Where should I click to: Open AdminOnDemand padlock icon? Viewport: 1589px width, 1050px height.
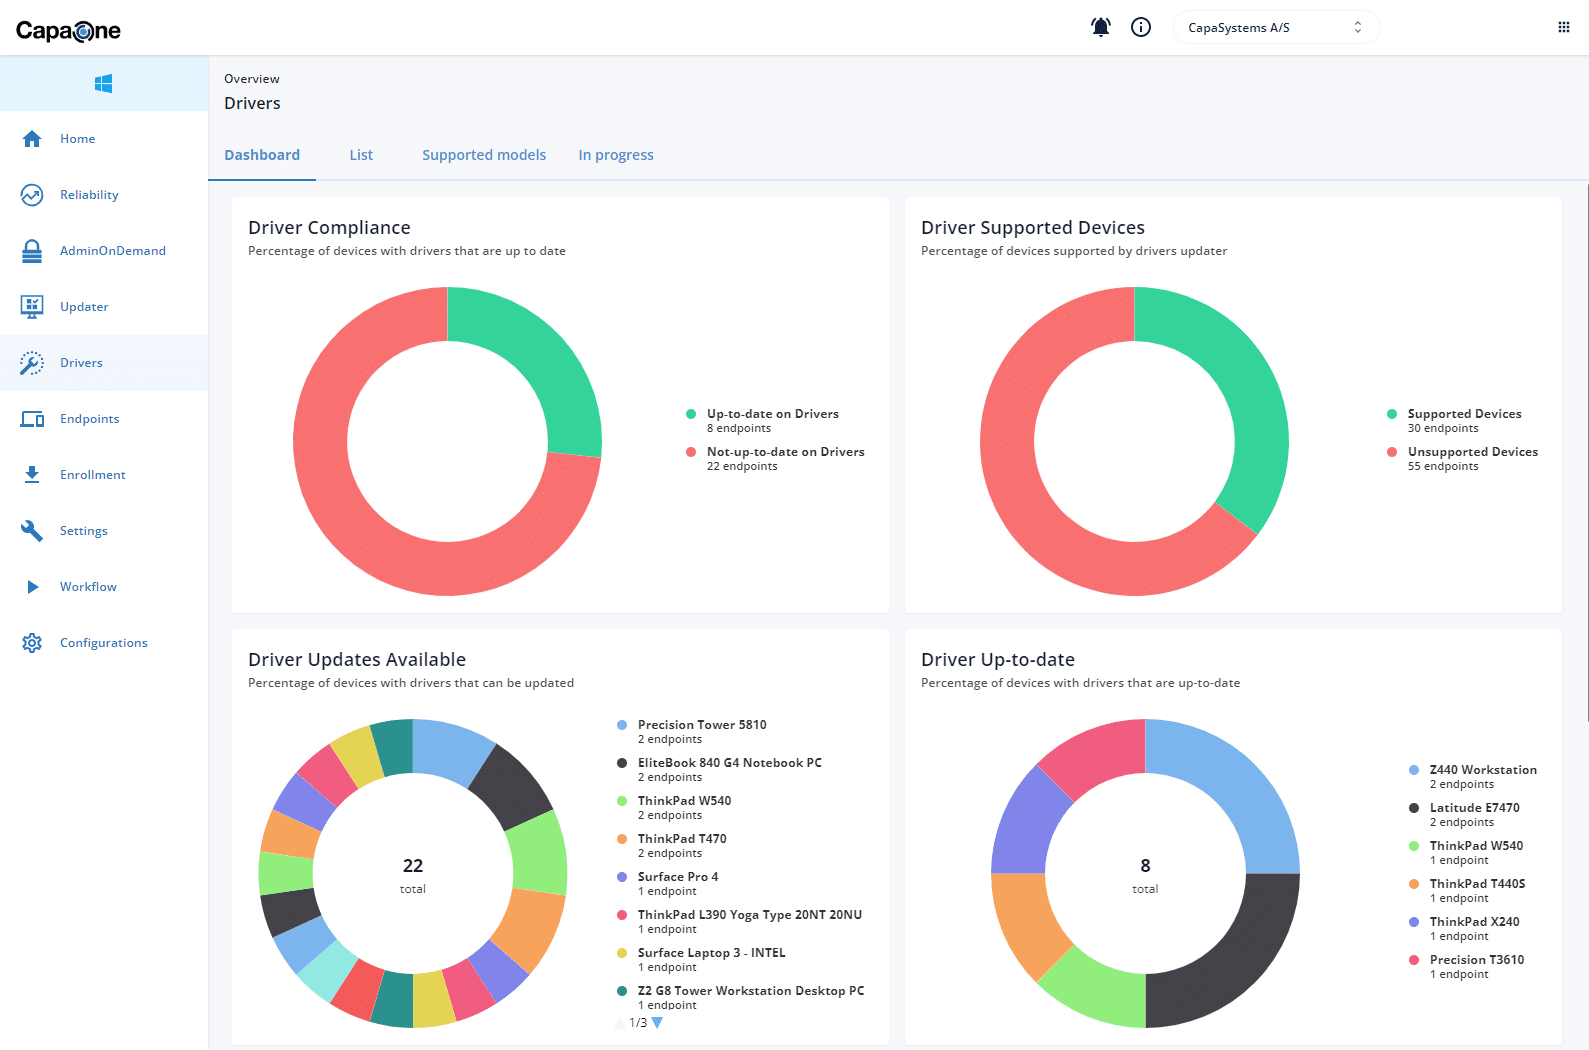(32, 251)
